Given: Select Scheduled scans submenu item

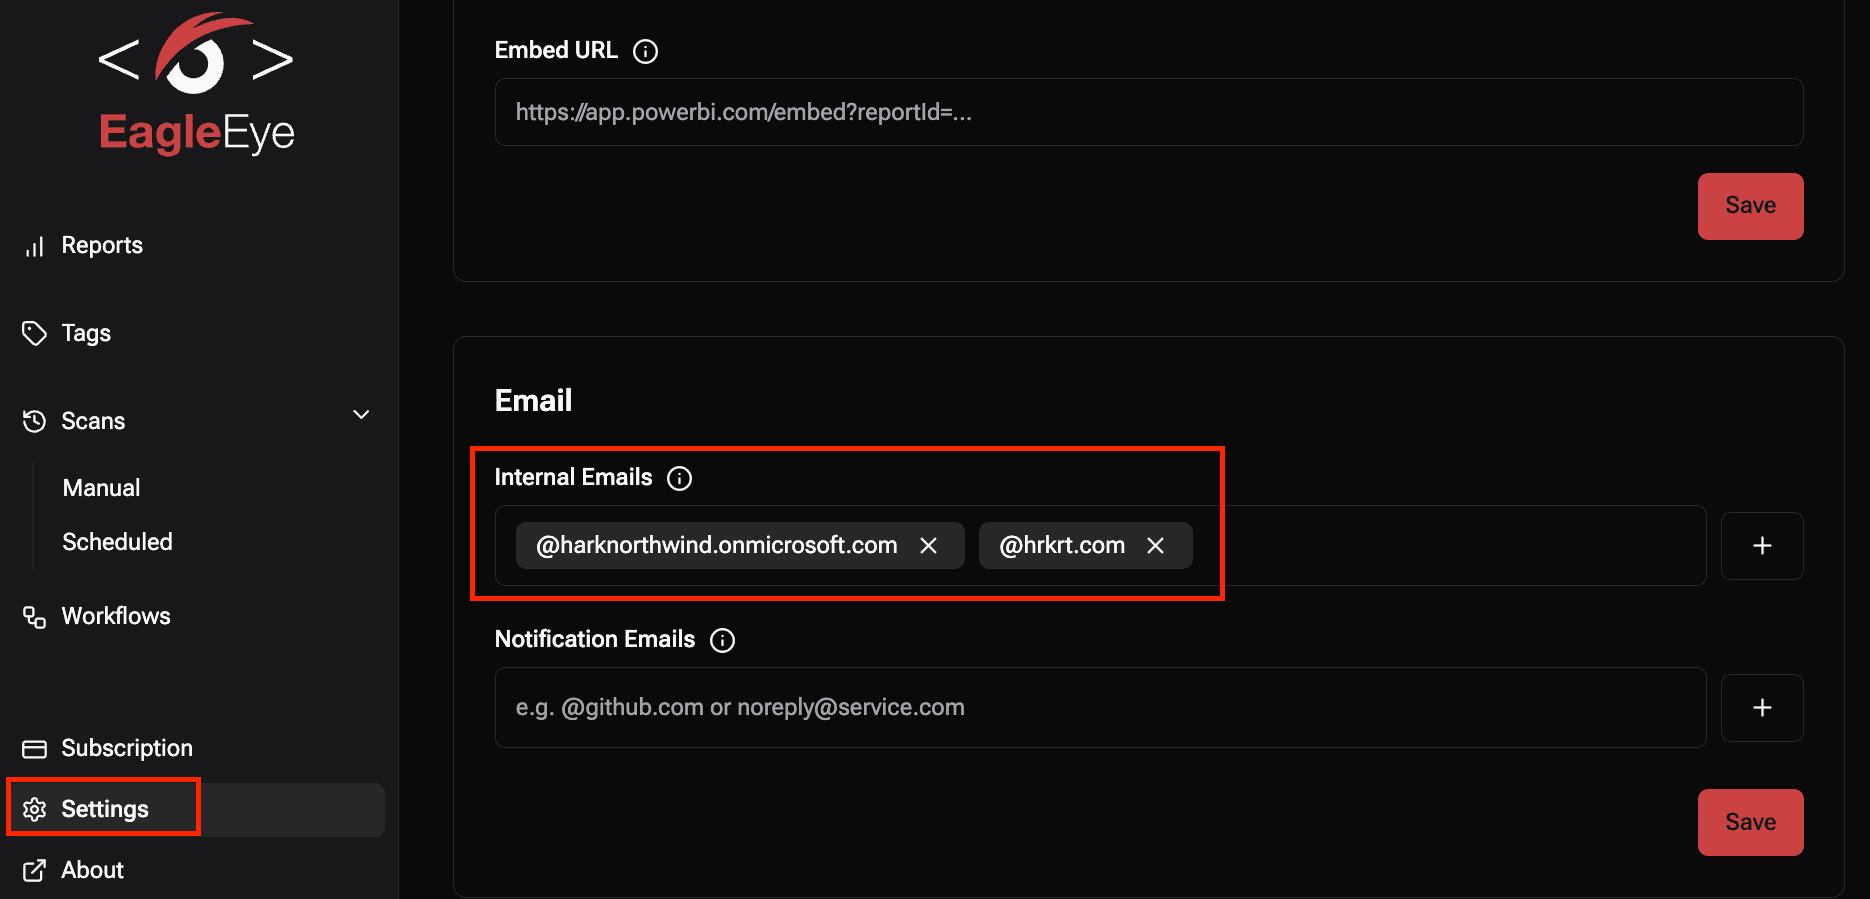Looking at the screenshot, I should [x=117, y=542].
